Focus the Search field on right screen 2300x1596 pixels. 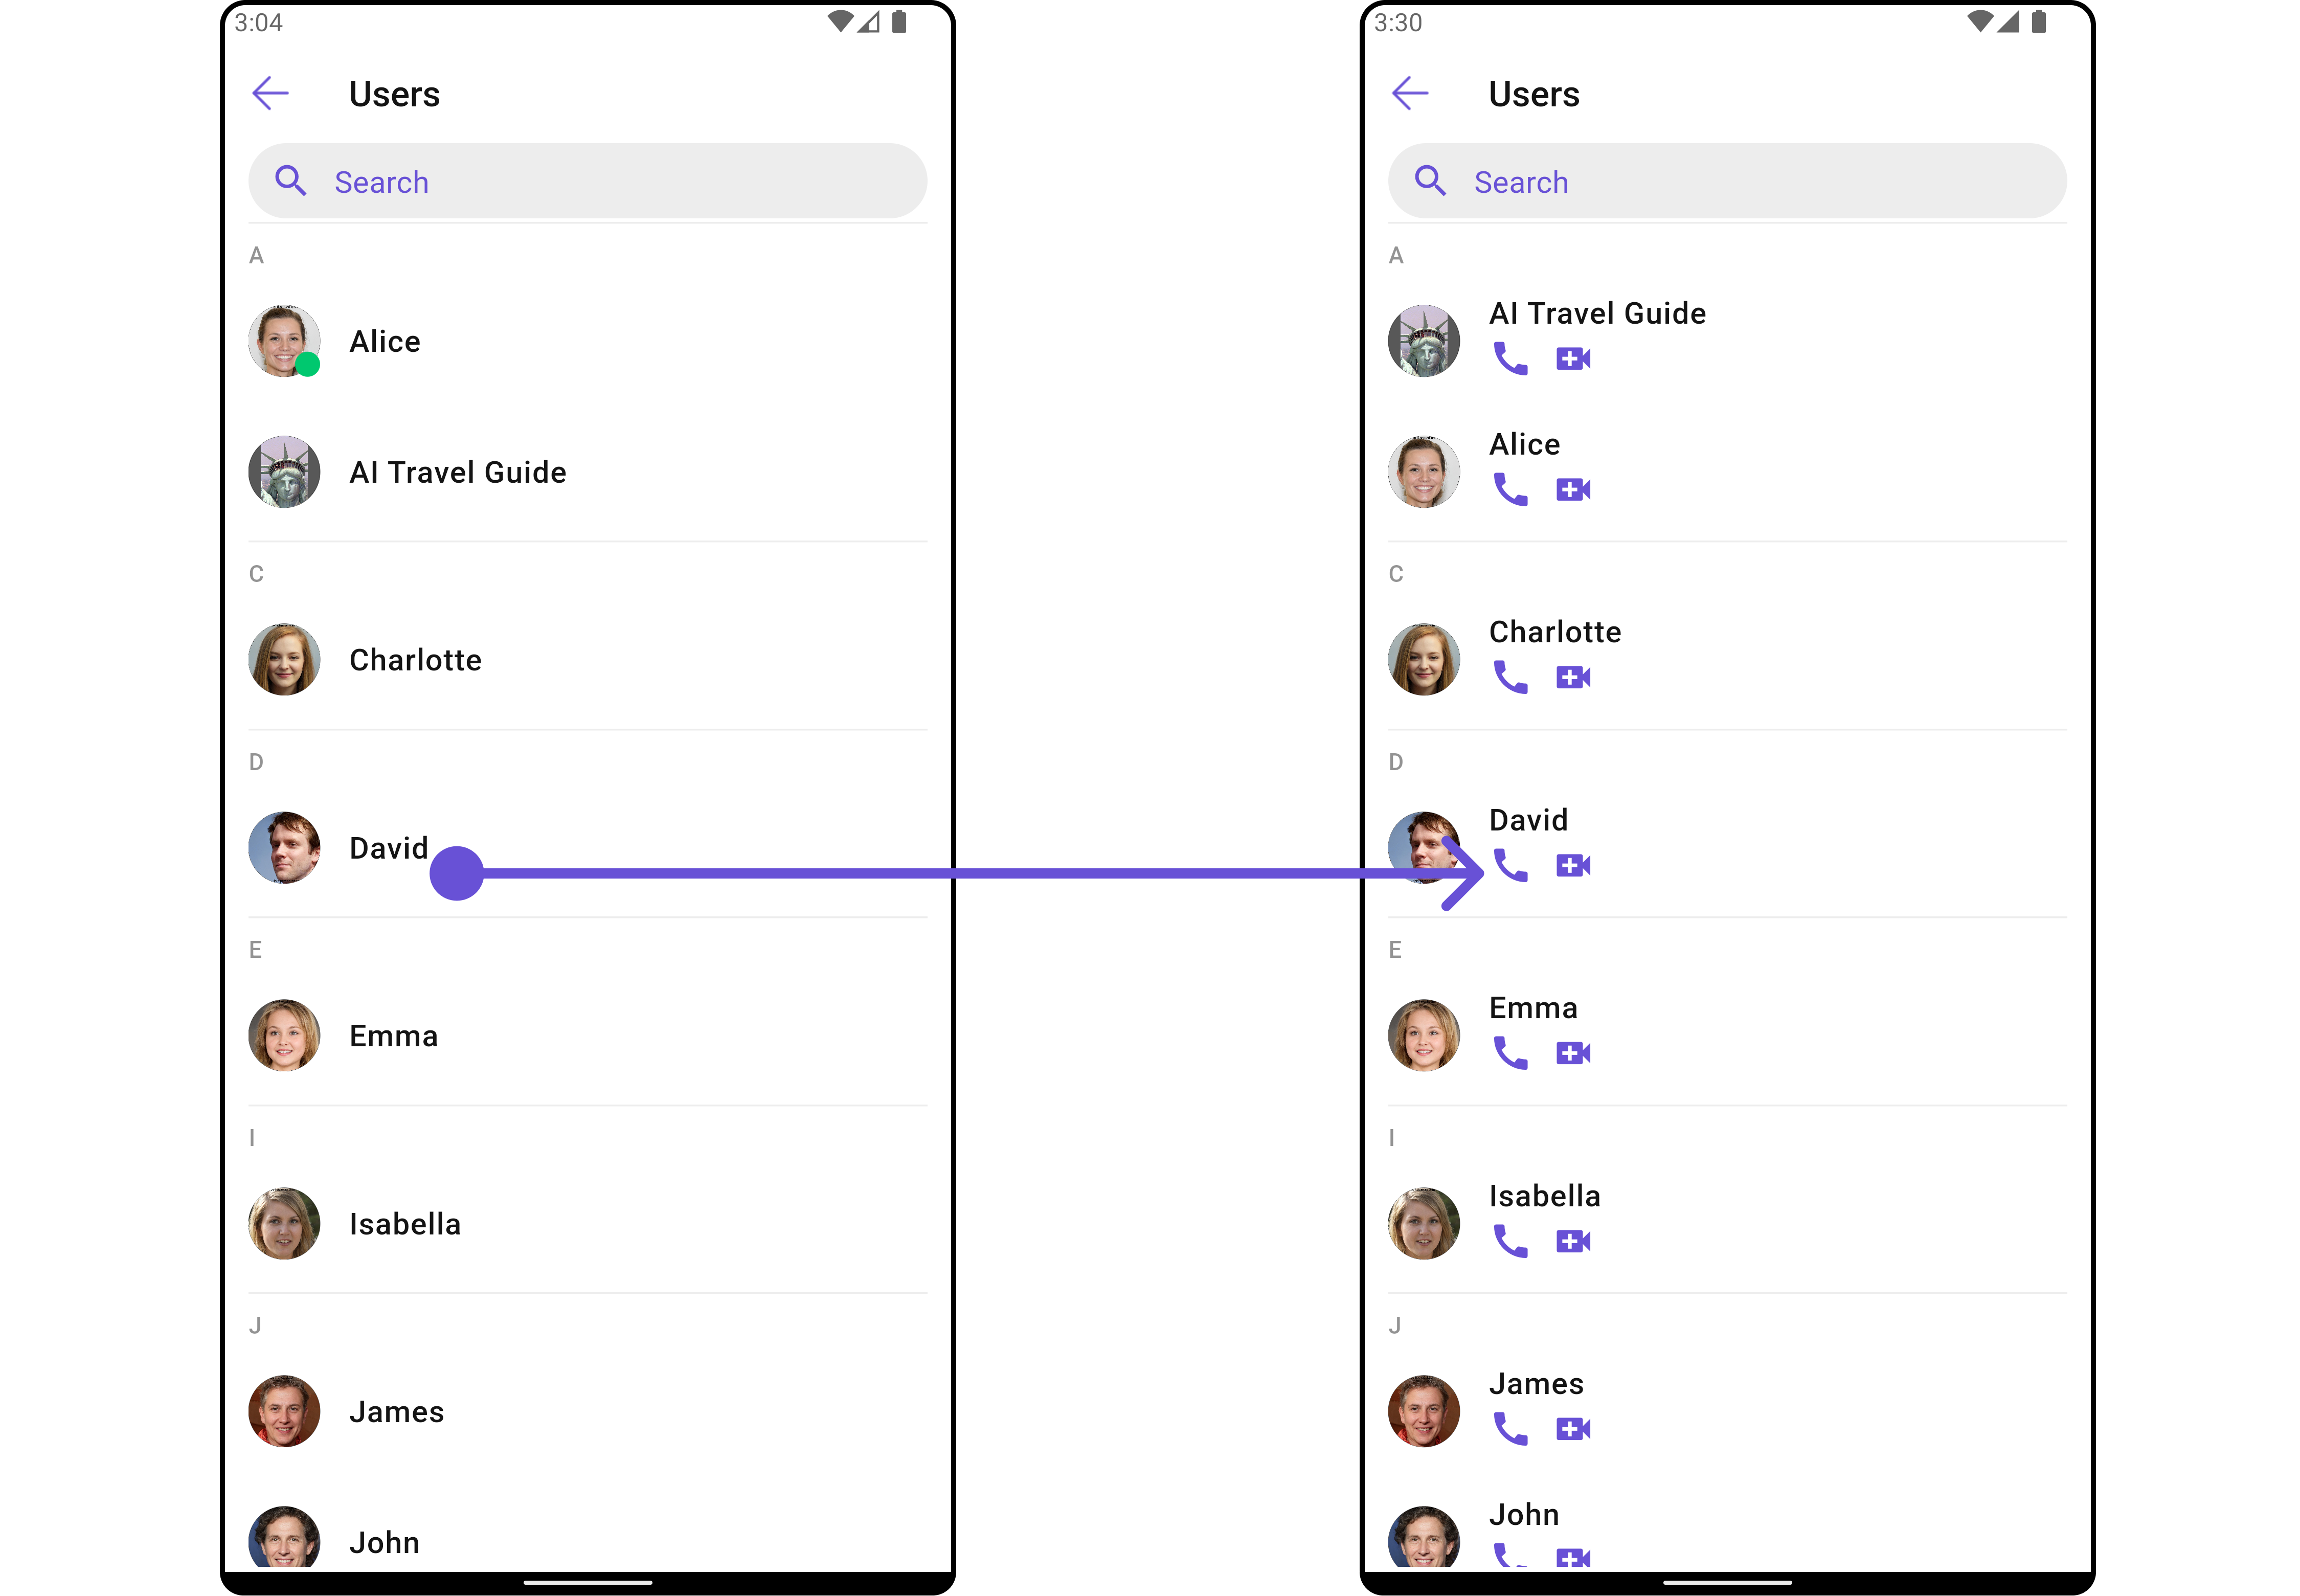[1727, 181]
